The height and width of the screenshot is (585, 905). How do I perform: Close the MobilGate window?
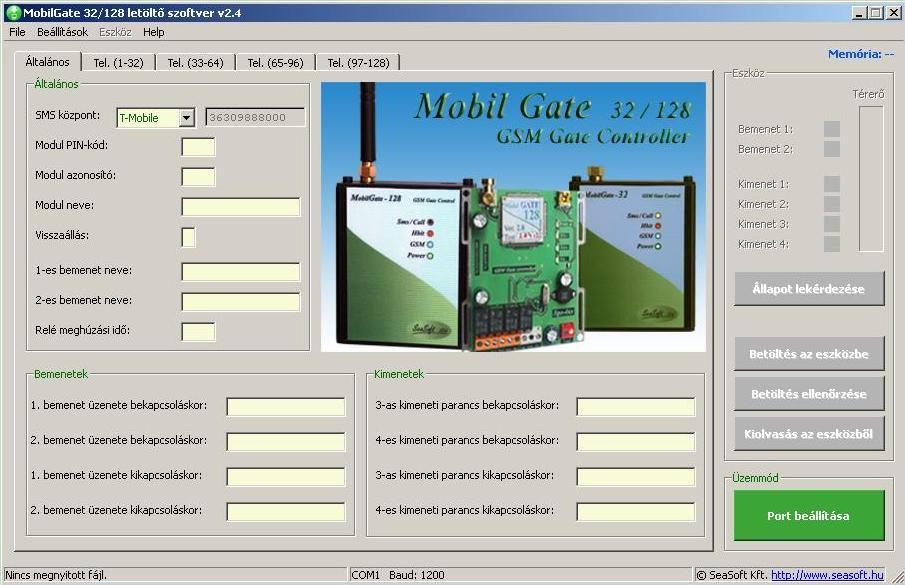pos(893,13)
